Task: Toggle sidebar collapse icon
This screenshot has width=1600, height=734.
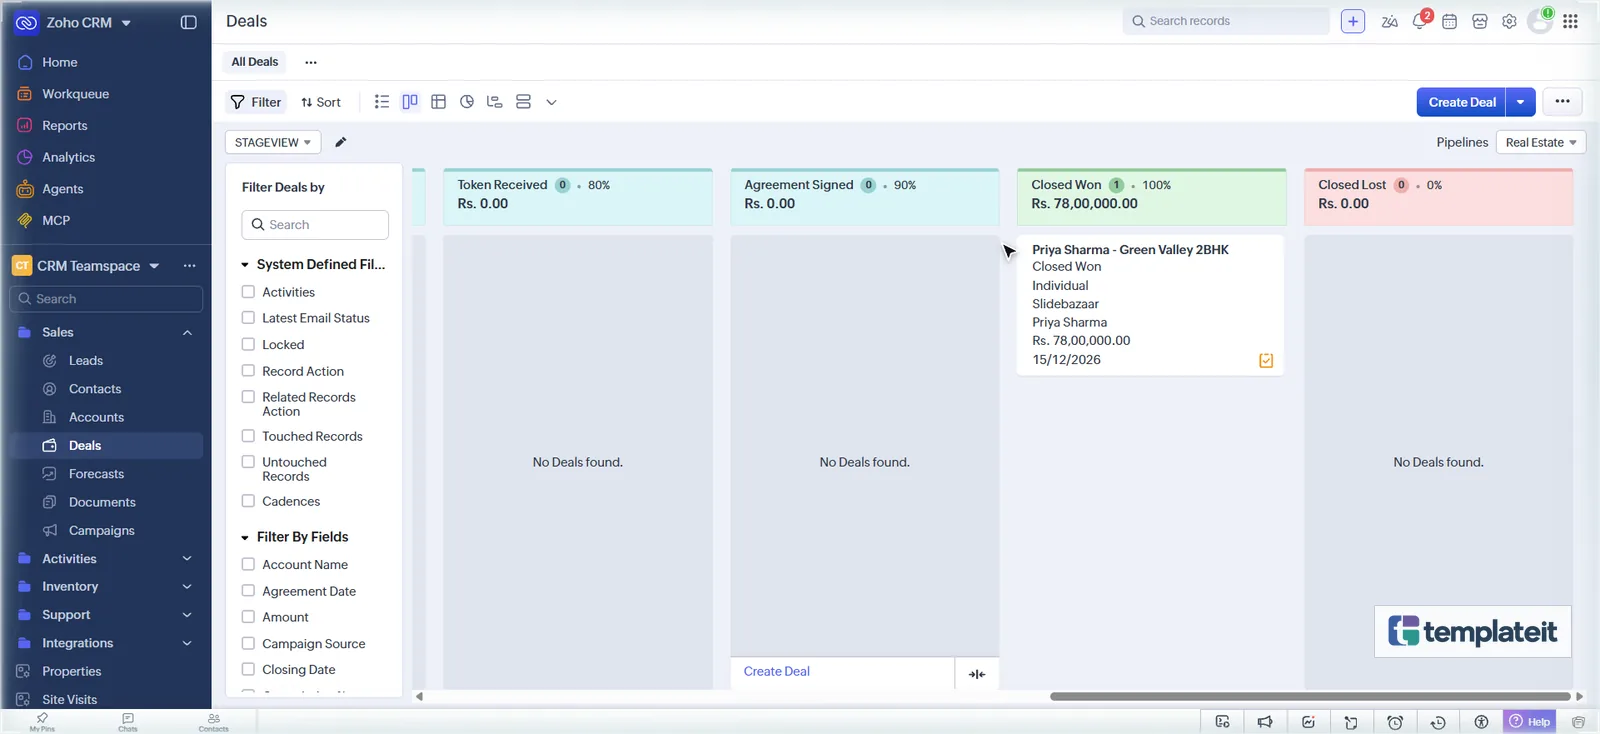Action: pos(188,22)
